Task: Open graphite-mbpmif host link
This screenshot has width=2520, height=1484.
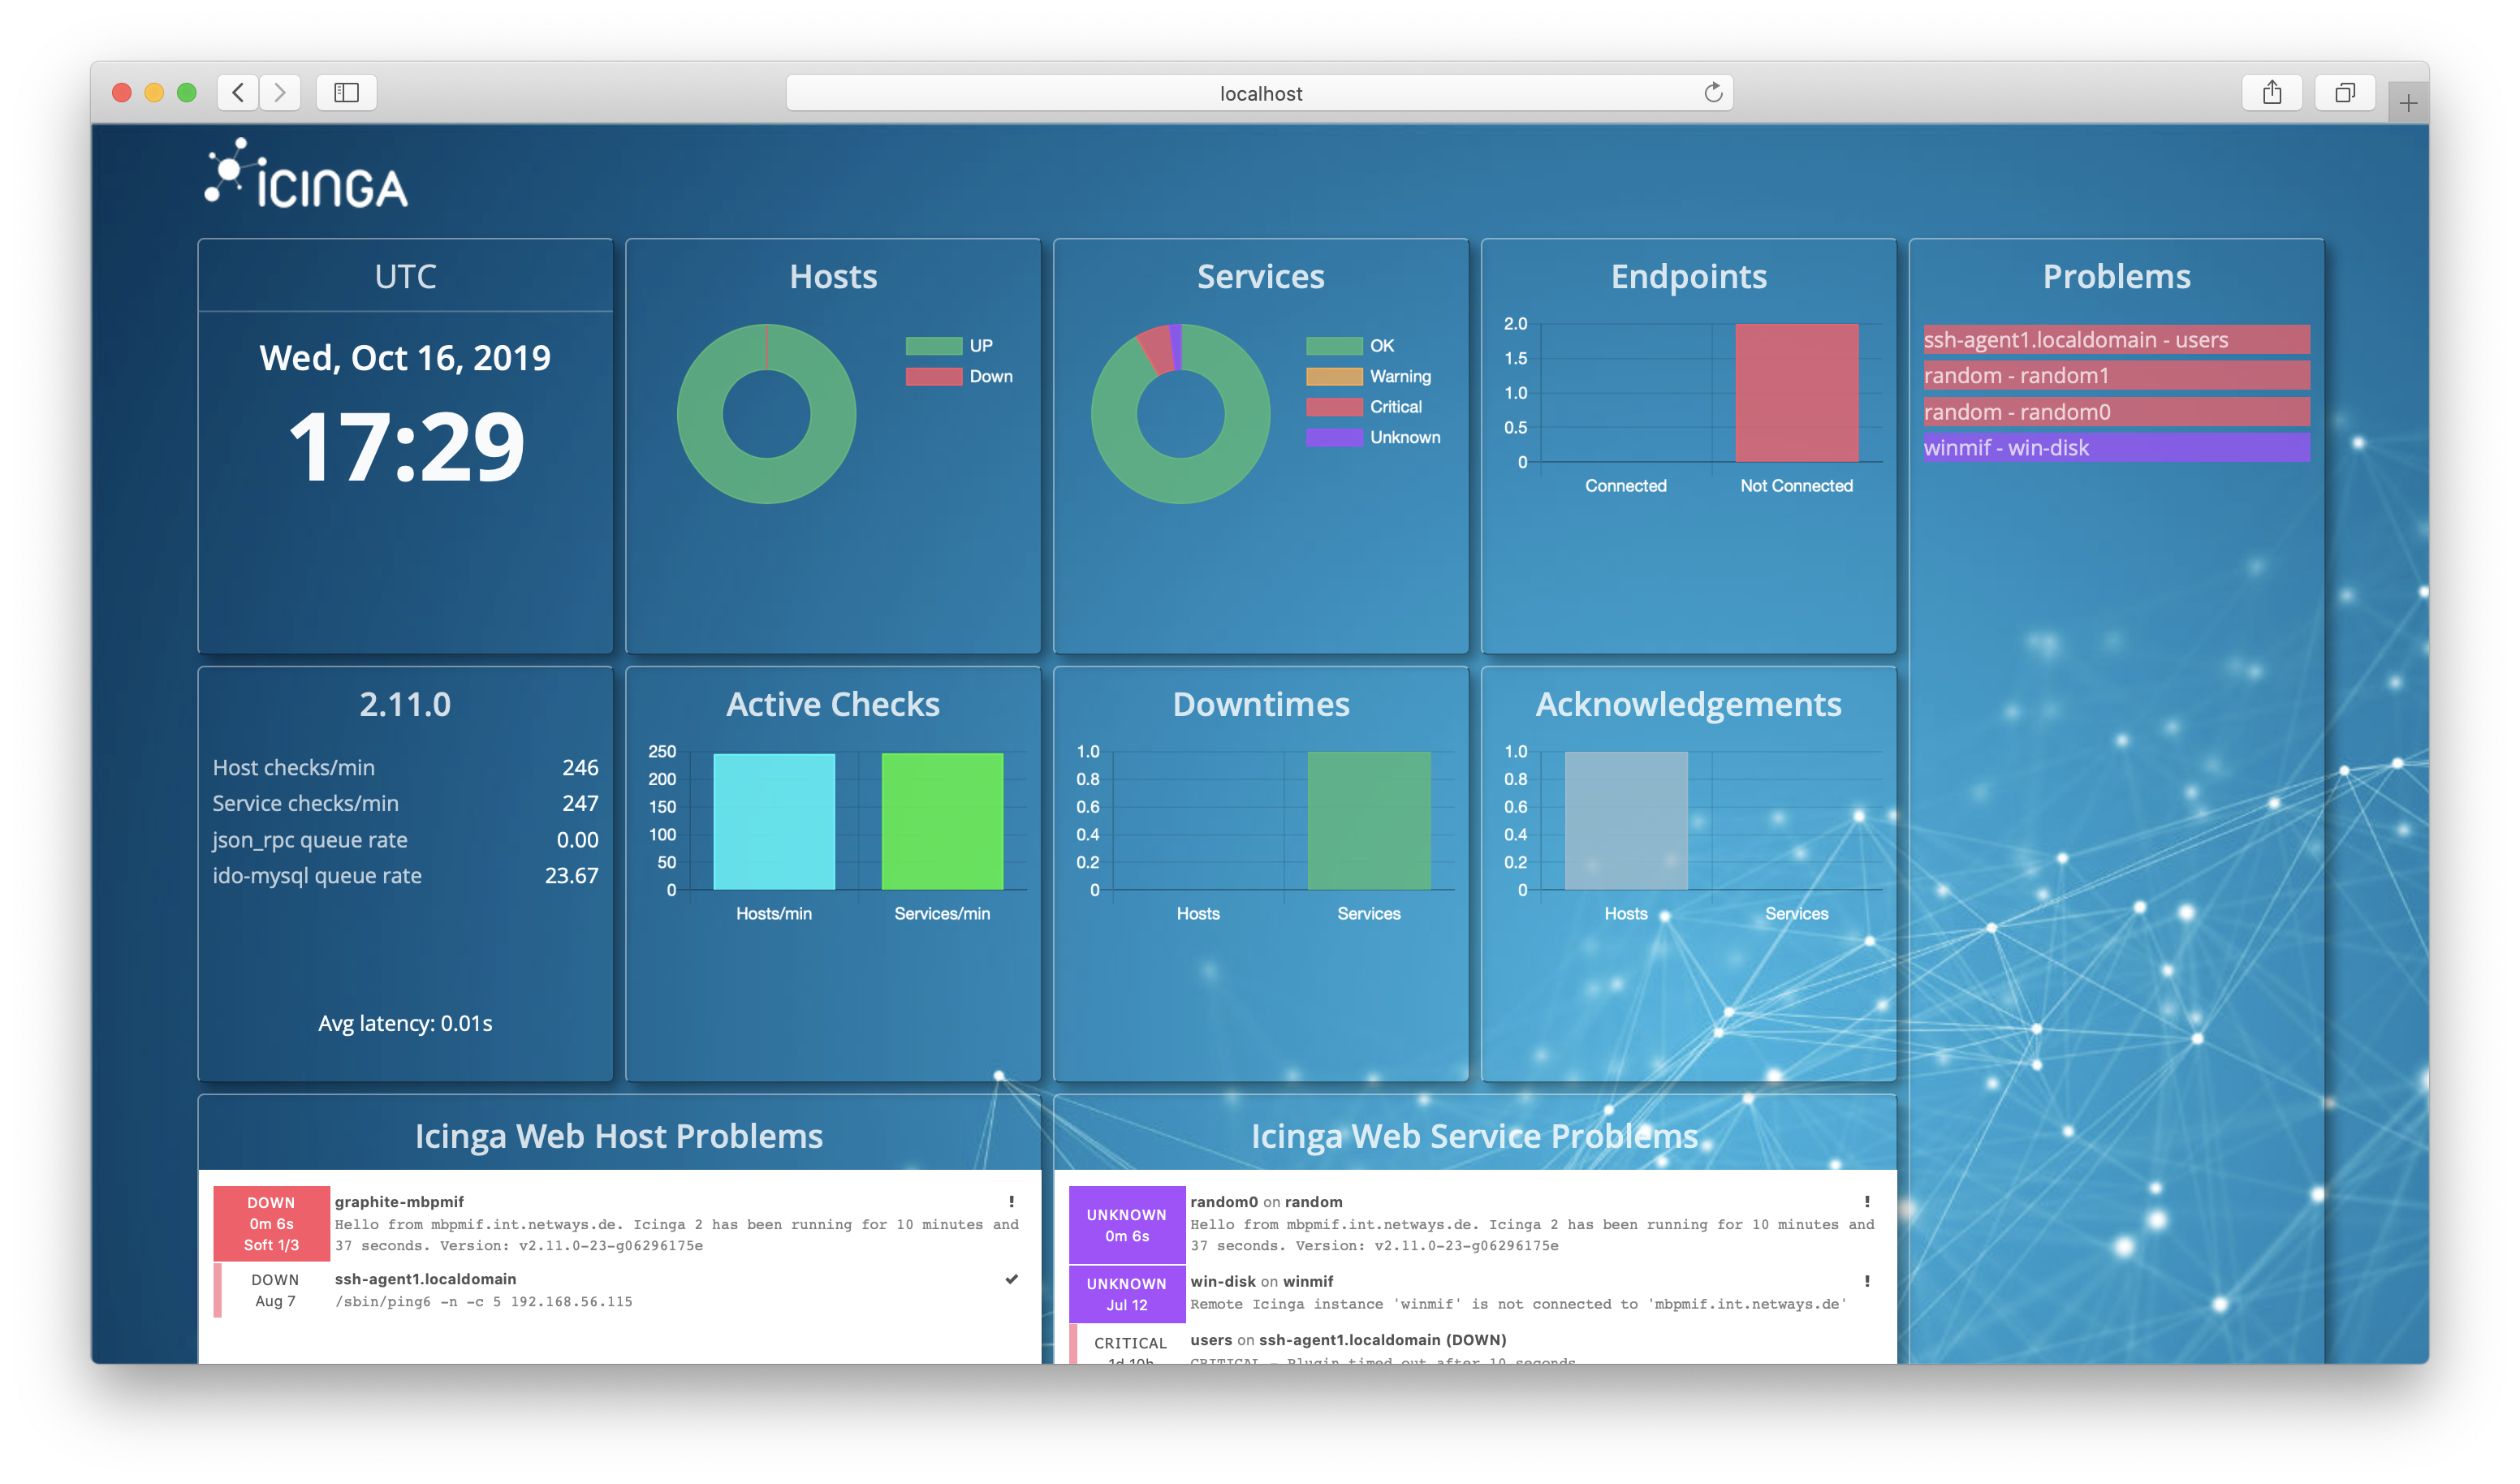Action: 399,1202
